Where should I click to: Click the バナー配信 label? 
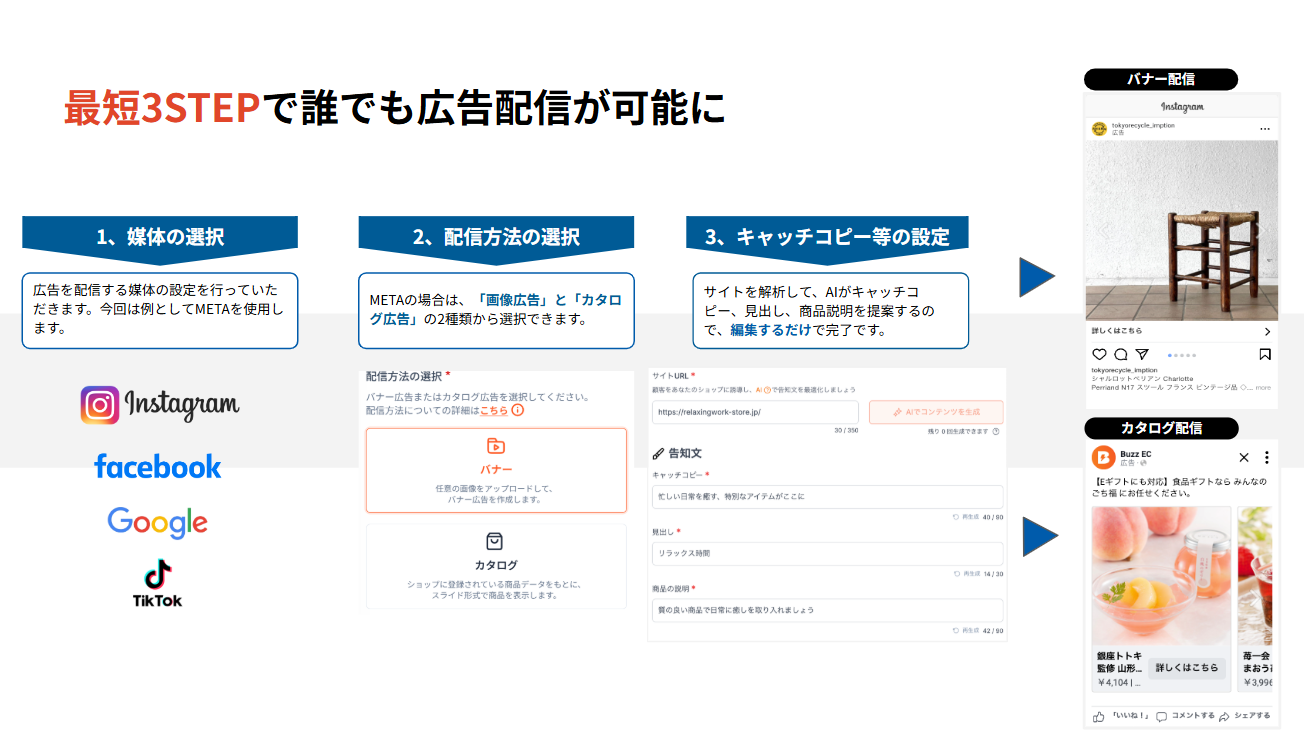1161,79
